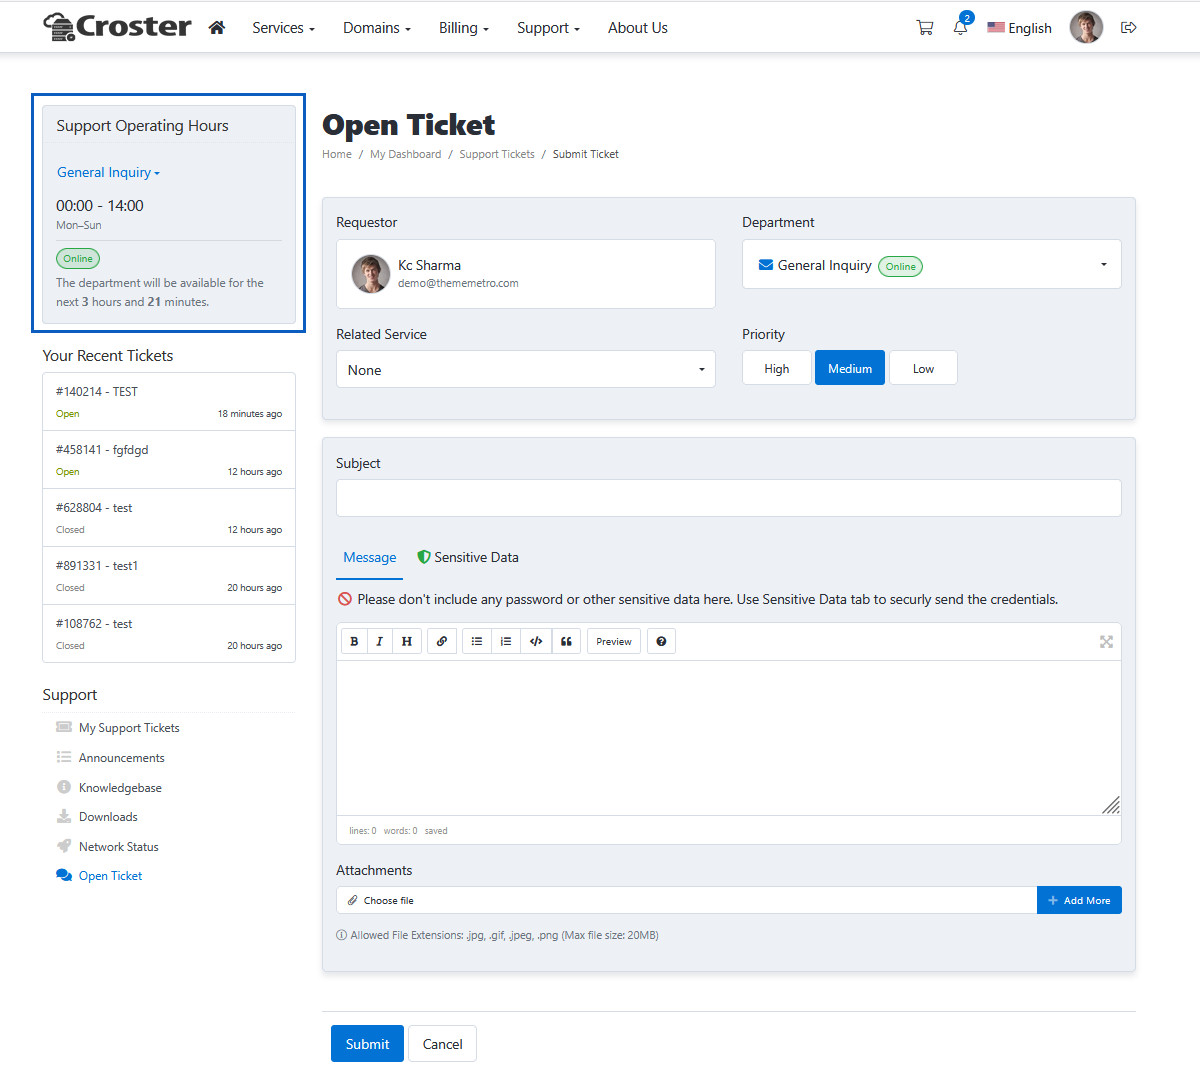Insert a link using editor toolbar
1200x1080 pixels.
(x=442, y=642)
